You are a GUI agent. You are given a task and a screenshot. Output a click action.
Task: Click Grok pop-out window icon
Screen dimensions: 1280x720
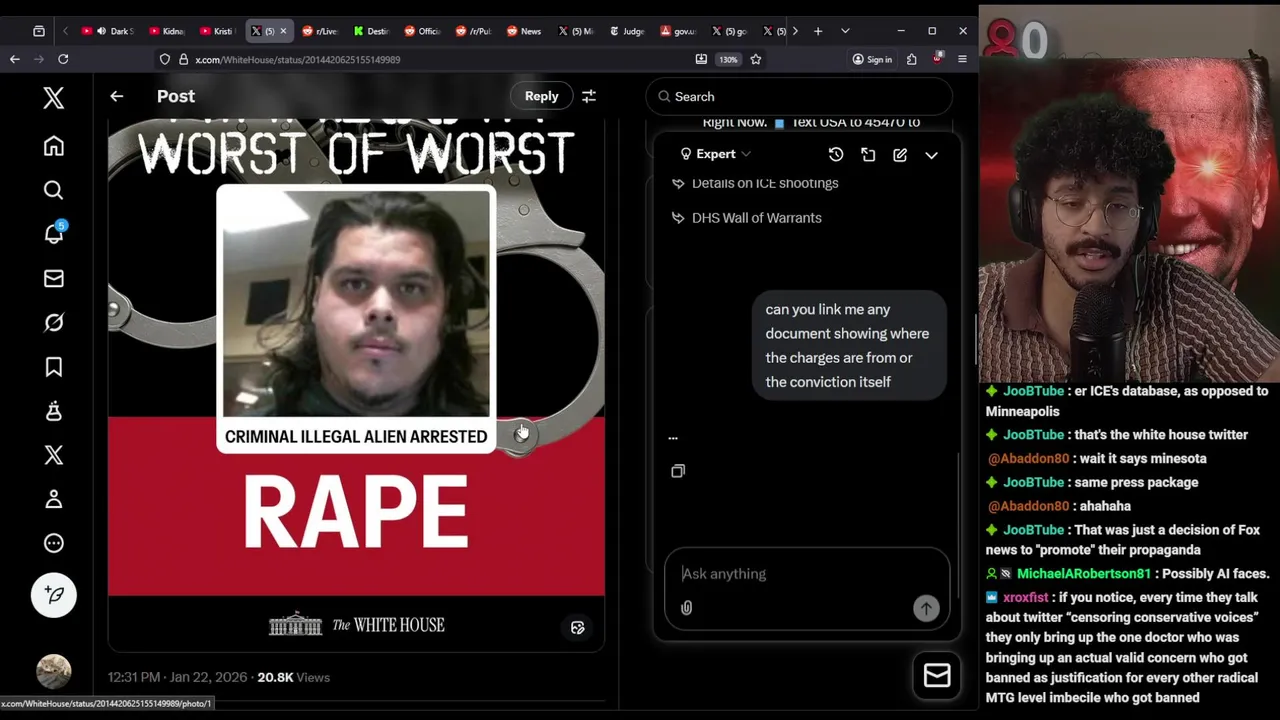click(x=868, y=154)
